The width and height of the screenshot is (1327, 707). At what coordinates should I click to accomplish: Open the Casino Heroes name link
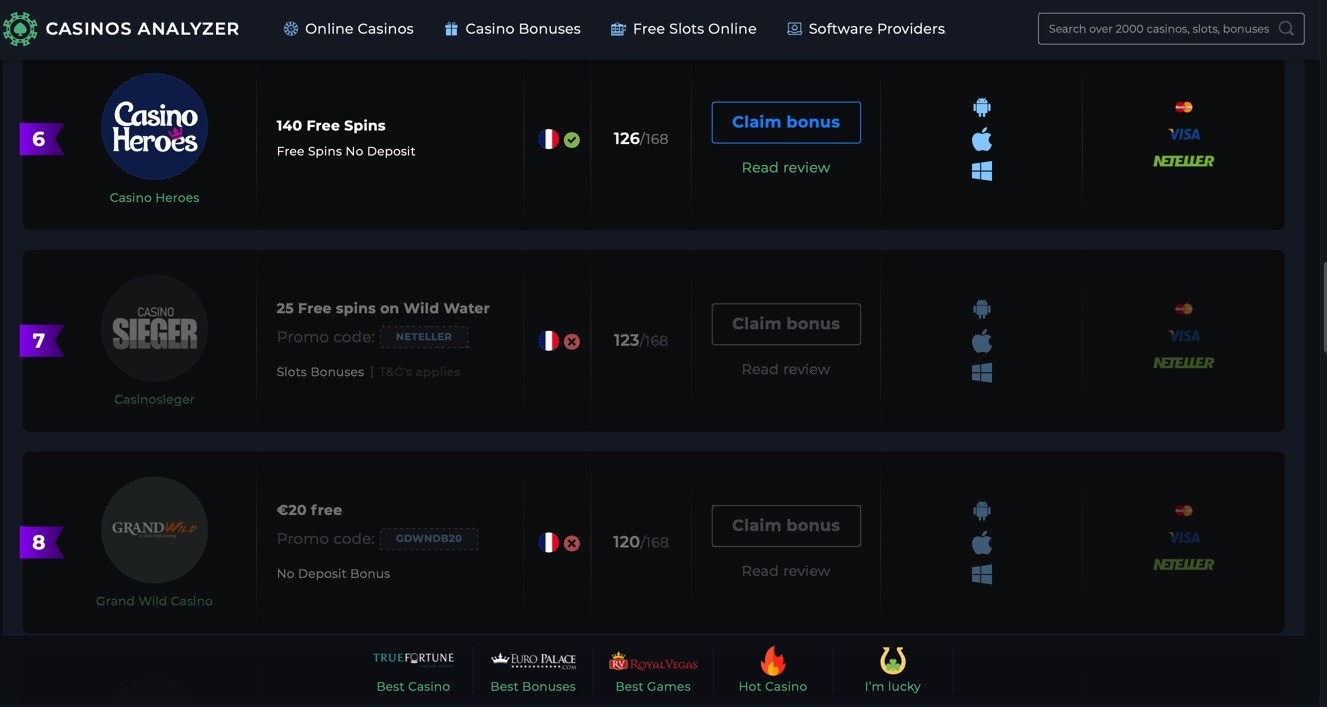click(154, 198)
